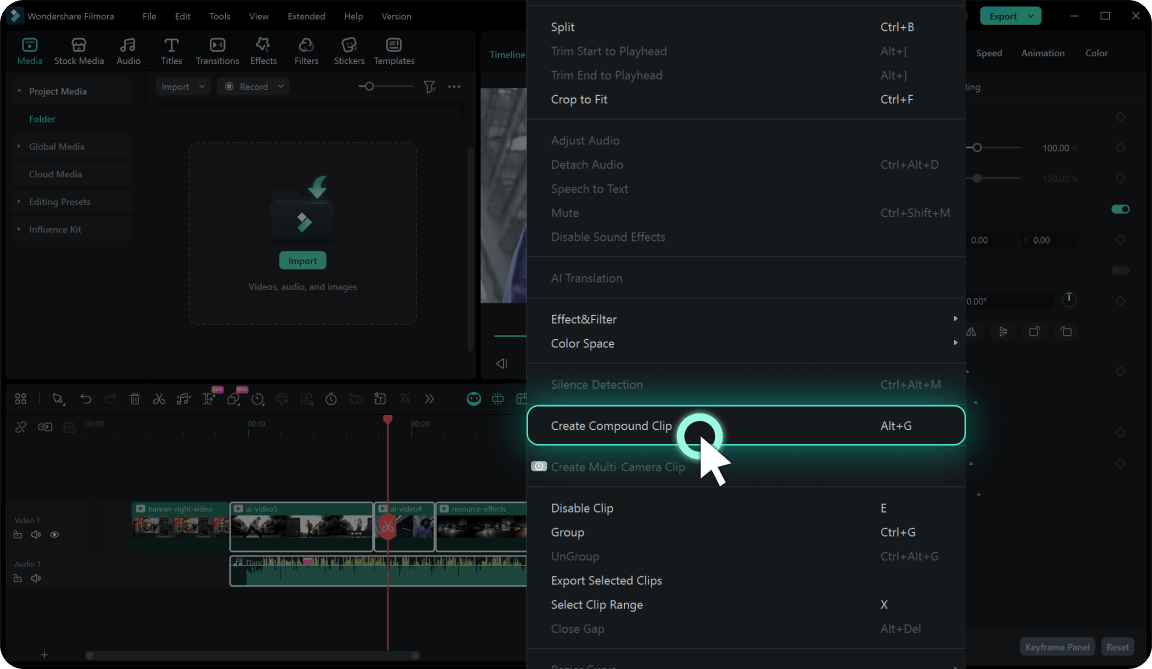
Task: Open the Templates tab
Action: coord(394,51)
